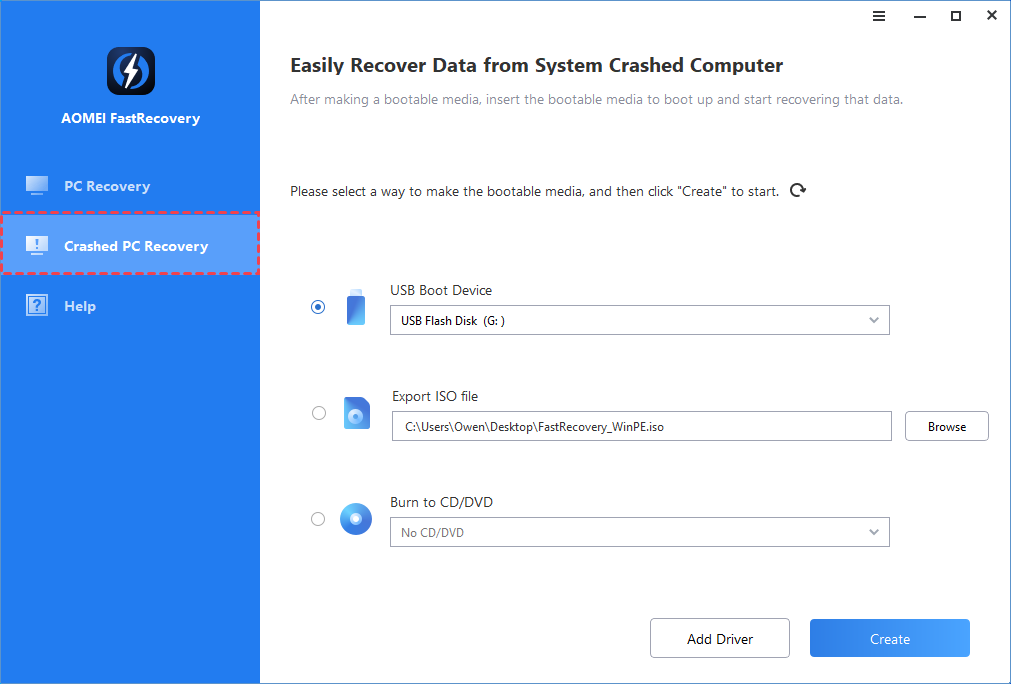Open the Help section
Image resolution: width=1011 pixels, height=684 pixels.
point(80,305)
